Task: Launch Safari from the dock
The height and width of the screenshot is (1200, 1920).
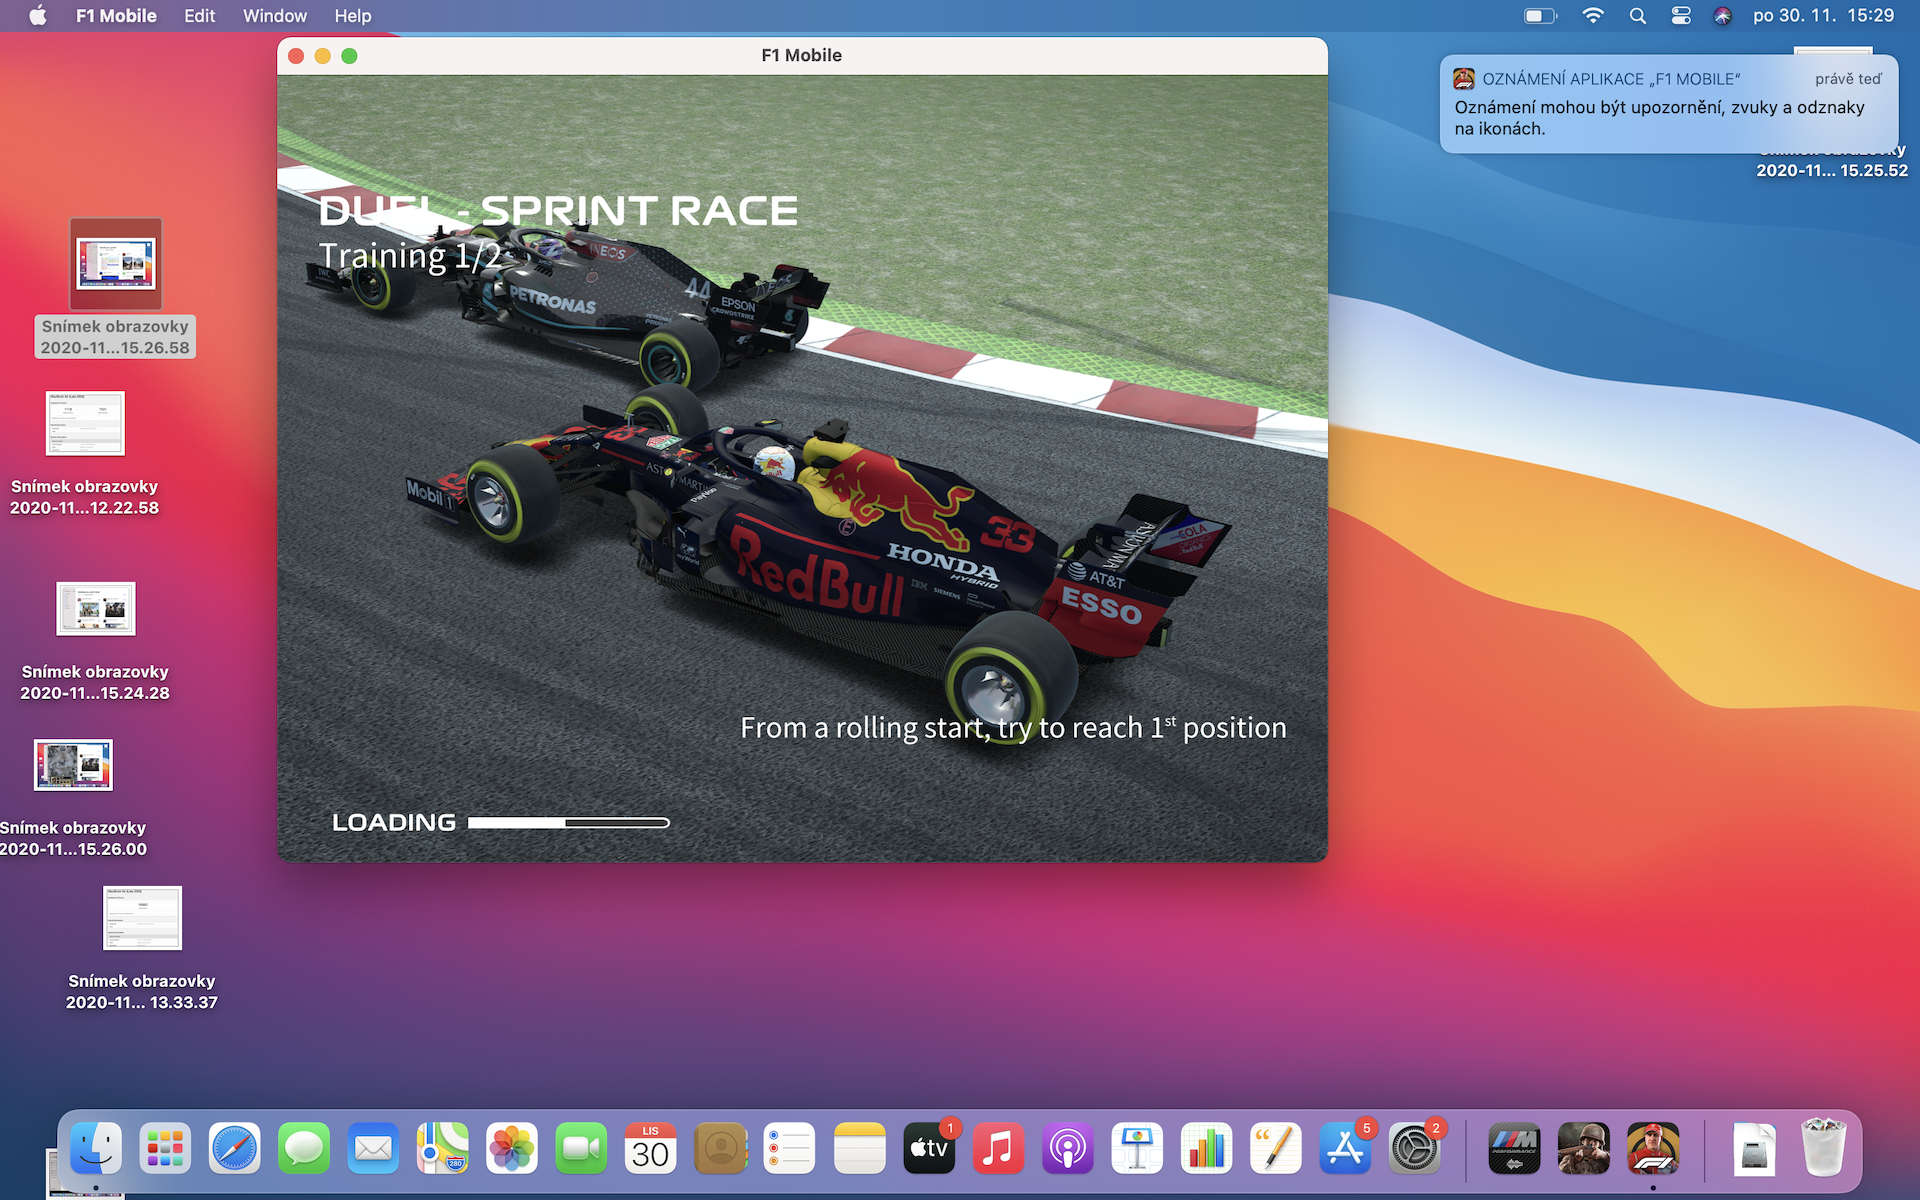Action: pos(234,1148)
